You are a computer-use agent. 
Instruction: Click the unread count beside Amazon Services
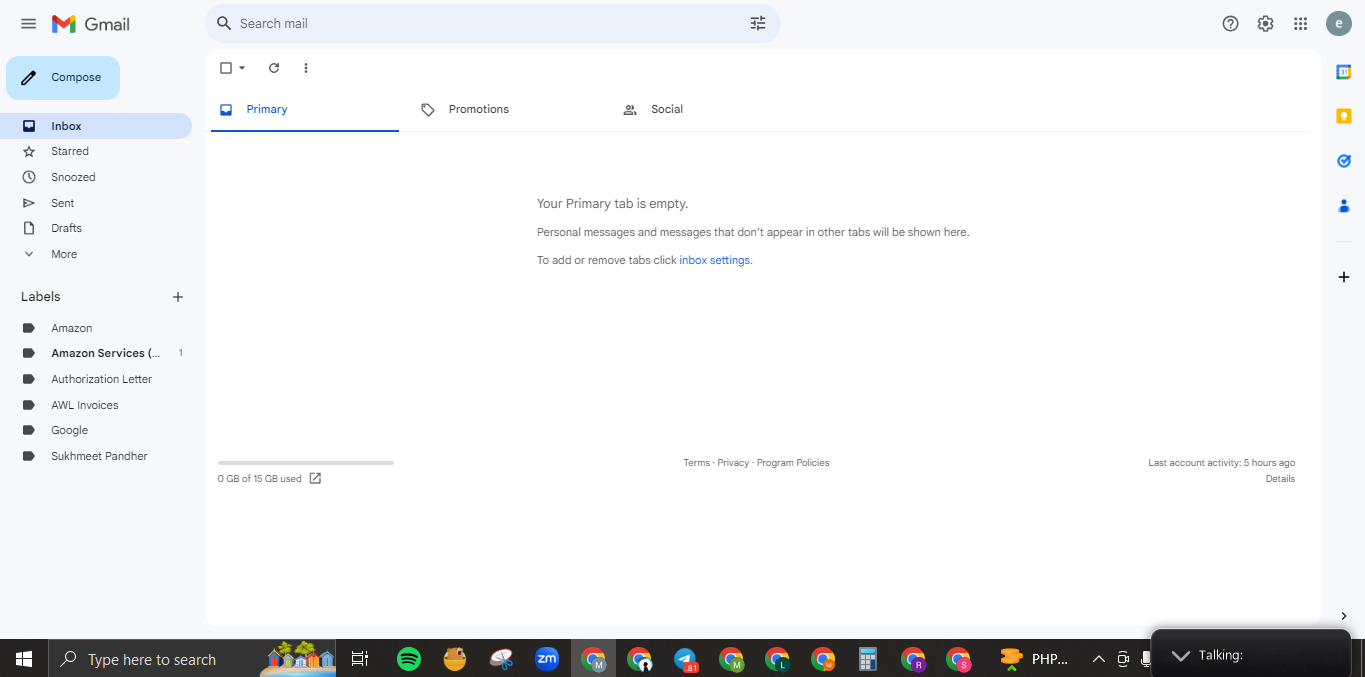pos(181,353)
